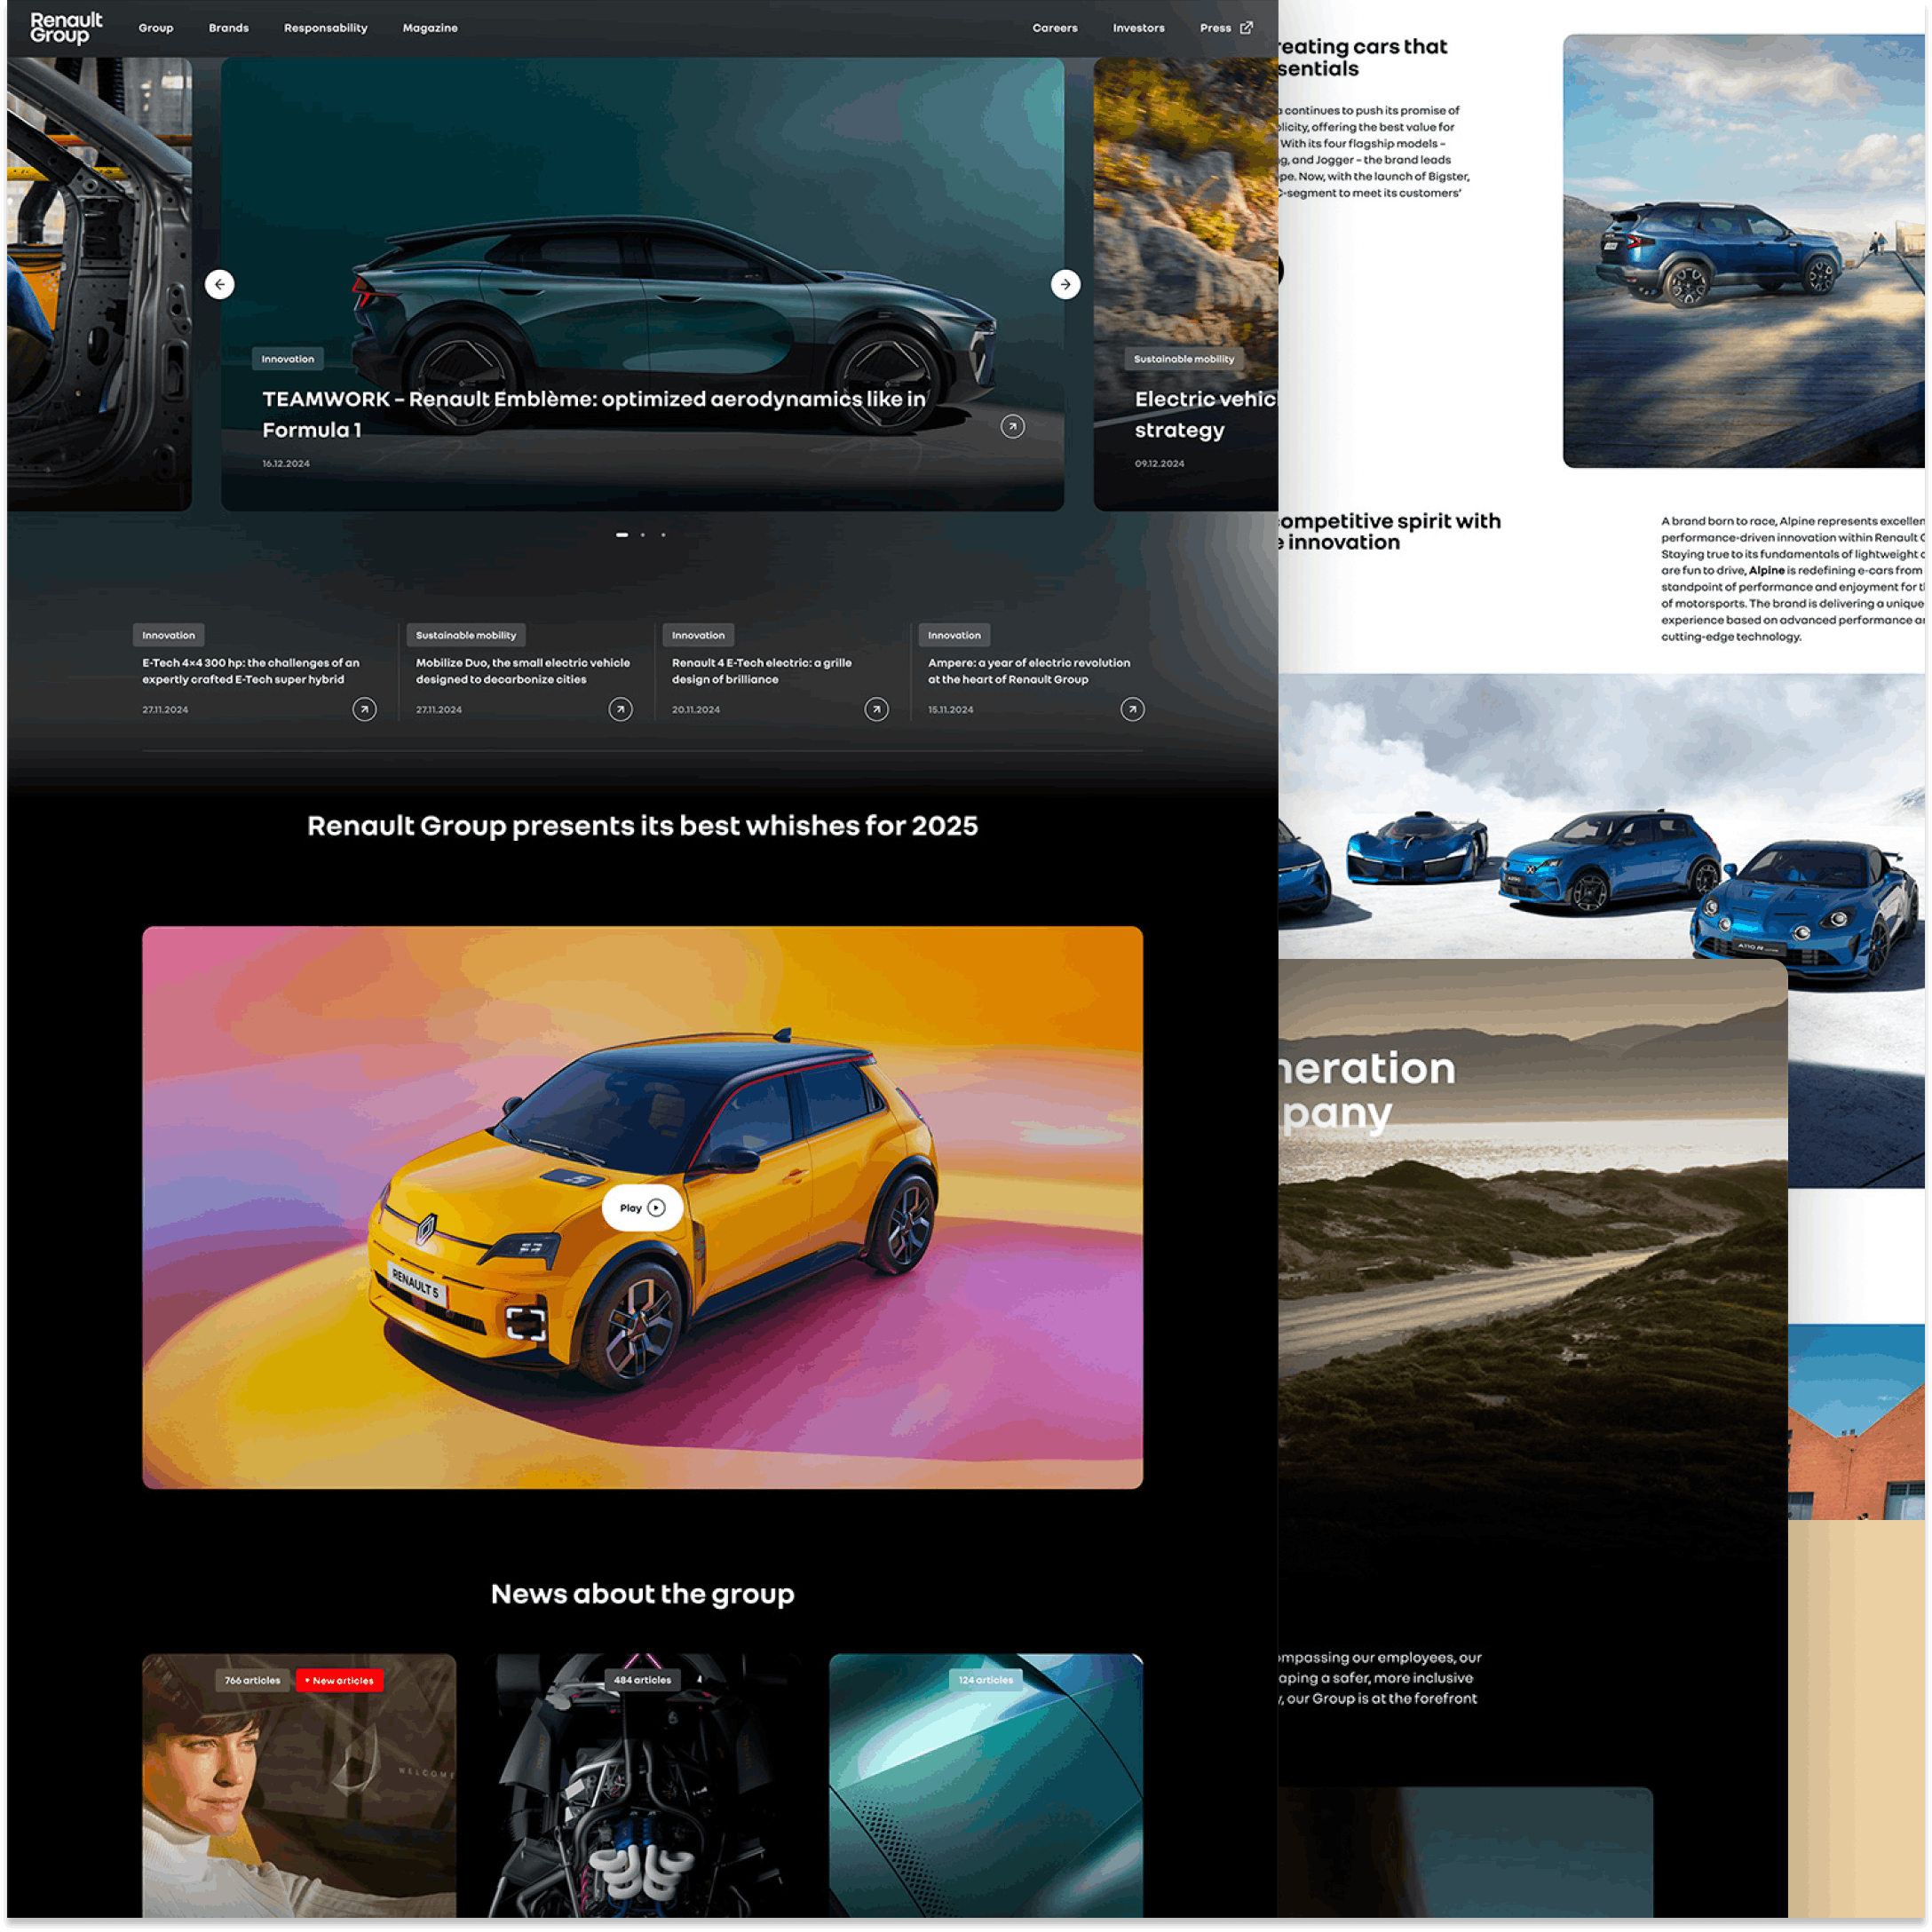The image size is (1932, 1932).
Task: Open the 484 articles engine thumbnail
Action: (x=642, y=1790)
